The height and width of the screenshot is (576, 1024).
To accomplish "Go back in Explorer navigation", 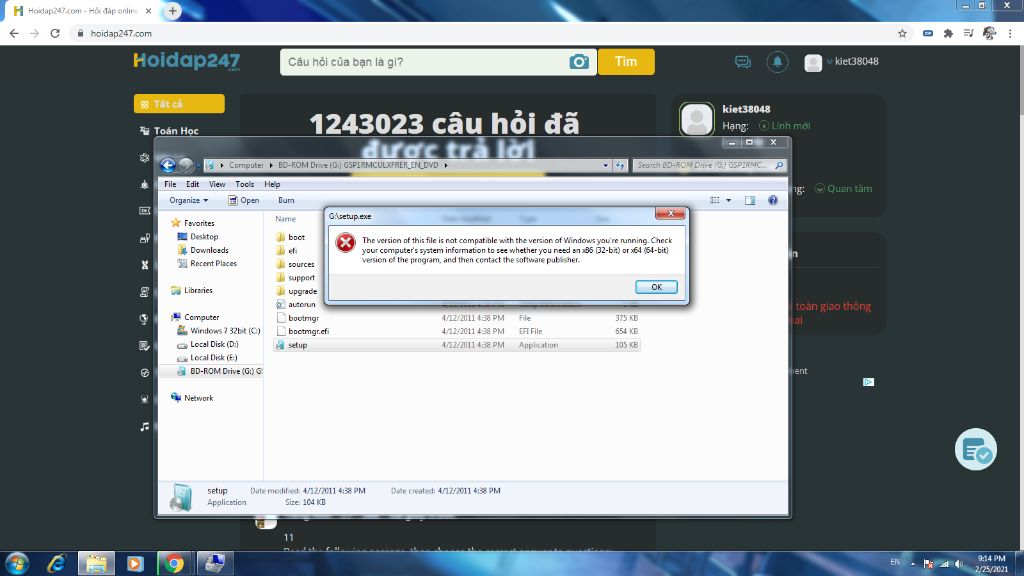I will tap(168, 165).
